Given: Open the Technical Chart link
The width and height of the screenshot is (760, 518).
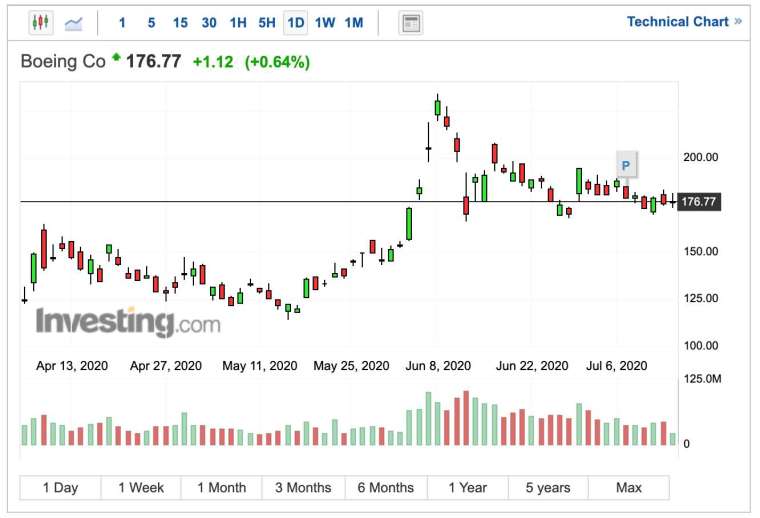Looking at the screenshot, I should (684, 22).
